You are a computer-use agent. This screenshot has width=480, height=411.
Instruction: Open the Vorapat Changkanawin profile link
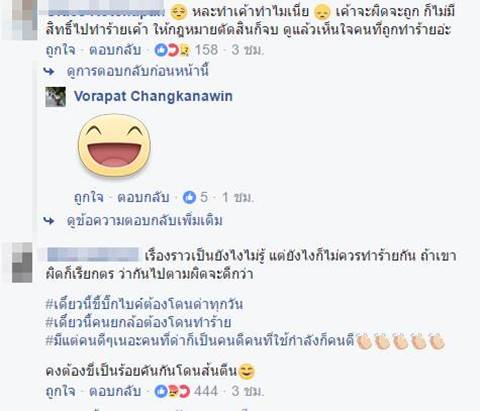point(153,96)
